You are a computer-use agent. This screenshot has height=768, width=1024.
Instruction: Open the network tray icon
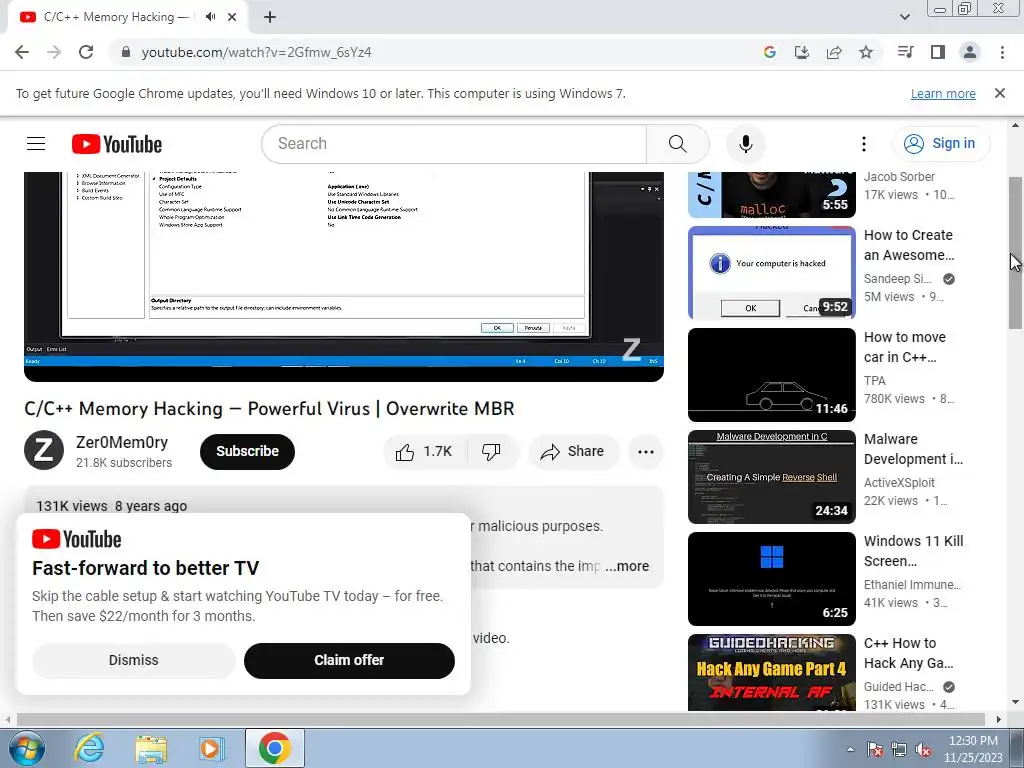click(899, 749)
